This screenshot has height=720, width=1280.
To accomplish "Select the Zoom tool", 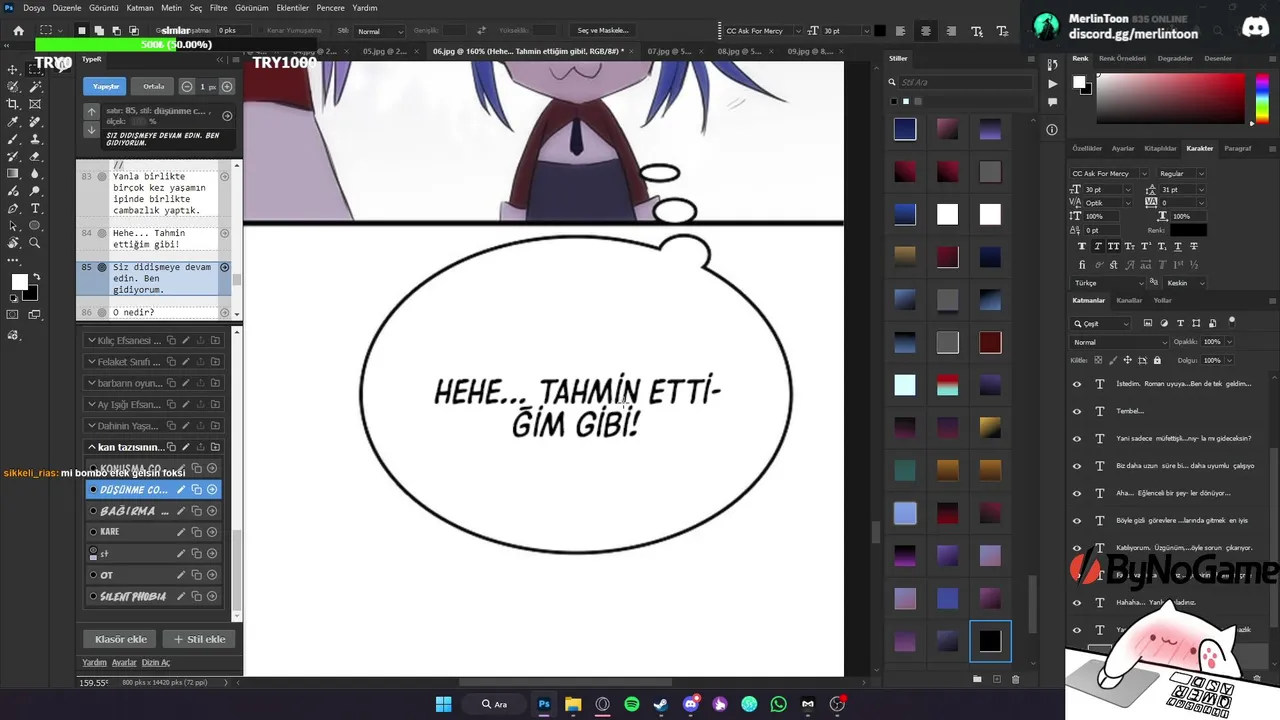I will [35, 243].
